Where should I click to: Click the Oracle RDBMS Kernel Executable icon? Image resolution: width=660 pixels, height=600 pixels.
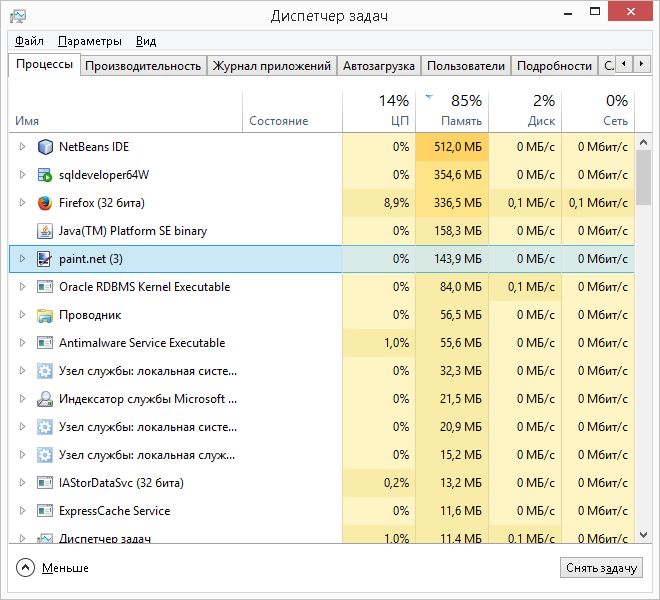(x=45, y=287)
